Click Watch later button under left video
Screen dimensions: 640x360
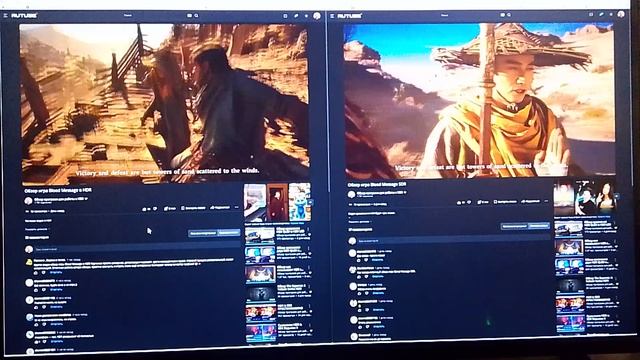[x=193, y=208]
